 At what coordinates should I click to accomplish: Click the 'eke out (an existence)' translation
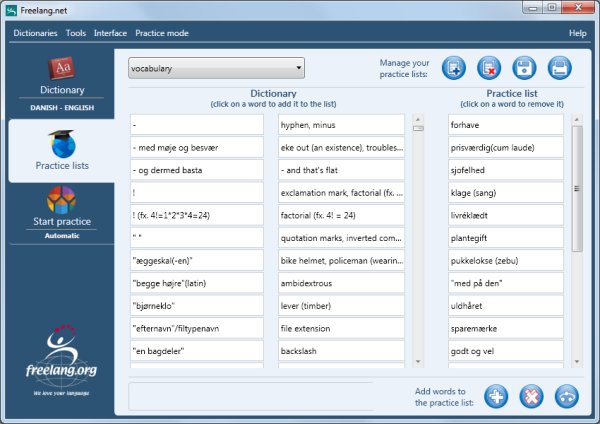point(341,148)
